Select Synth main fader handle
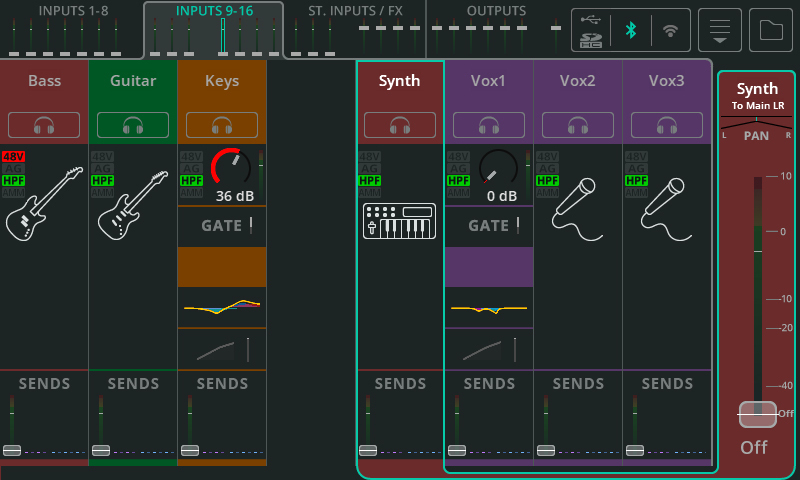 [758, 414]
